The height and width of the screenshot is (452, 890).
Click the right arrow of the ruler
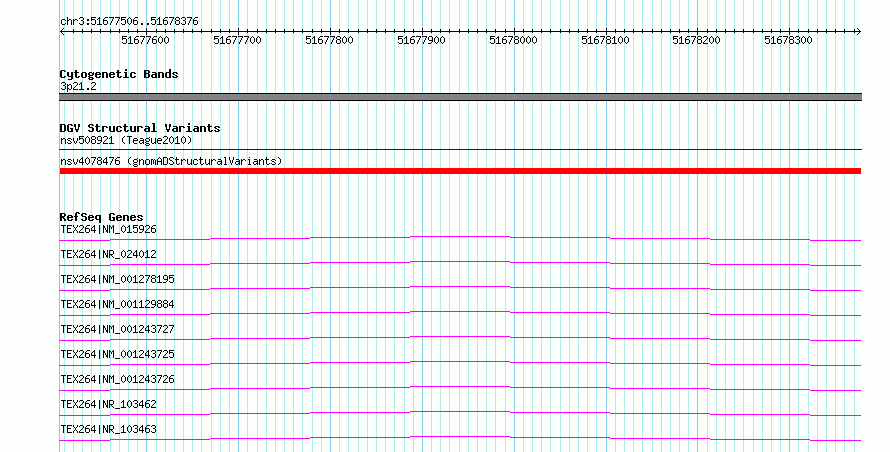tap(858, 31)
